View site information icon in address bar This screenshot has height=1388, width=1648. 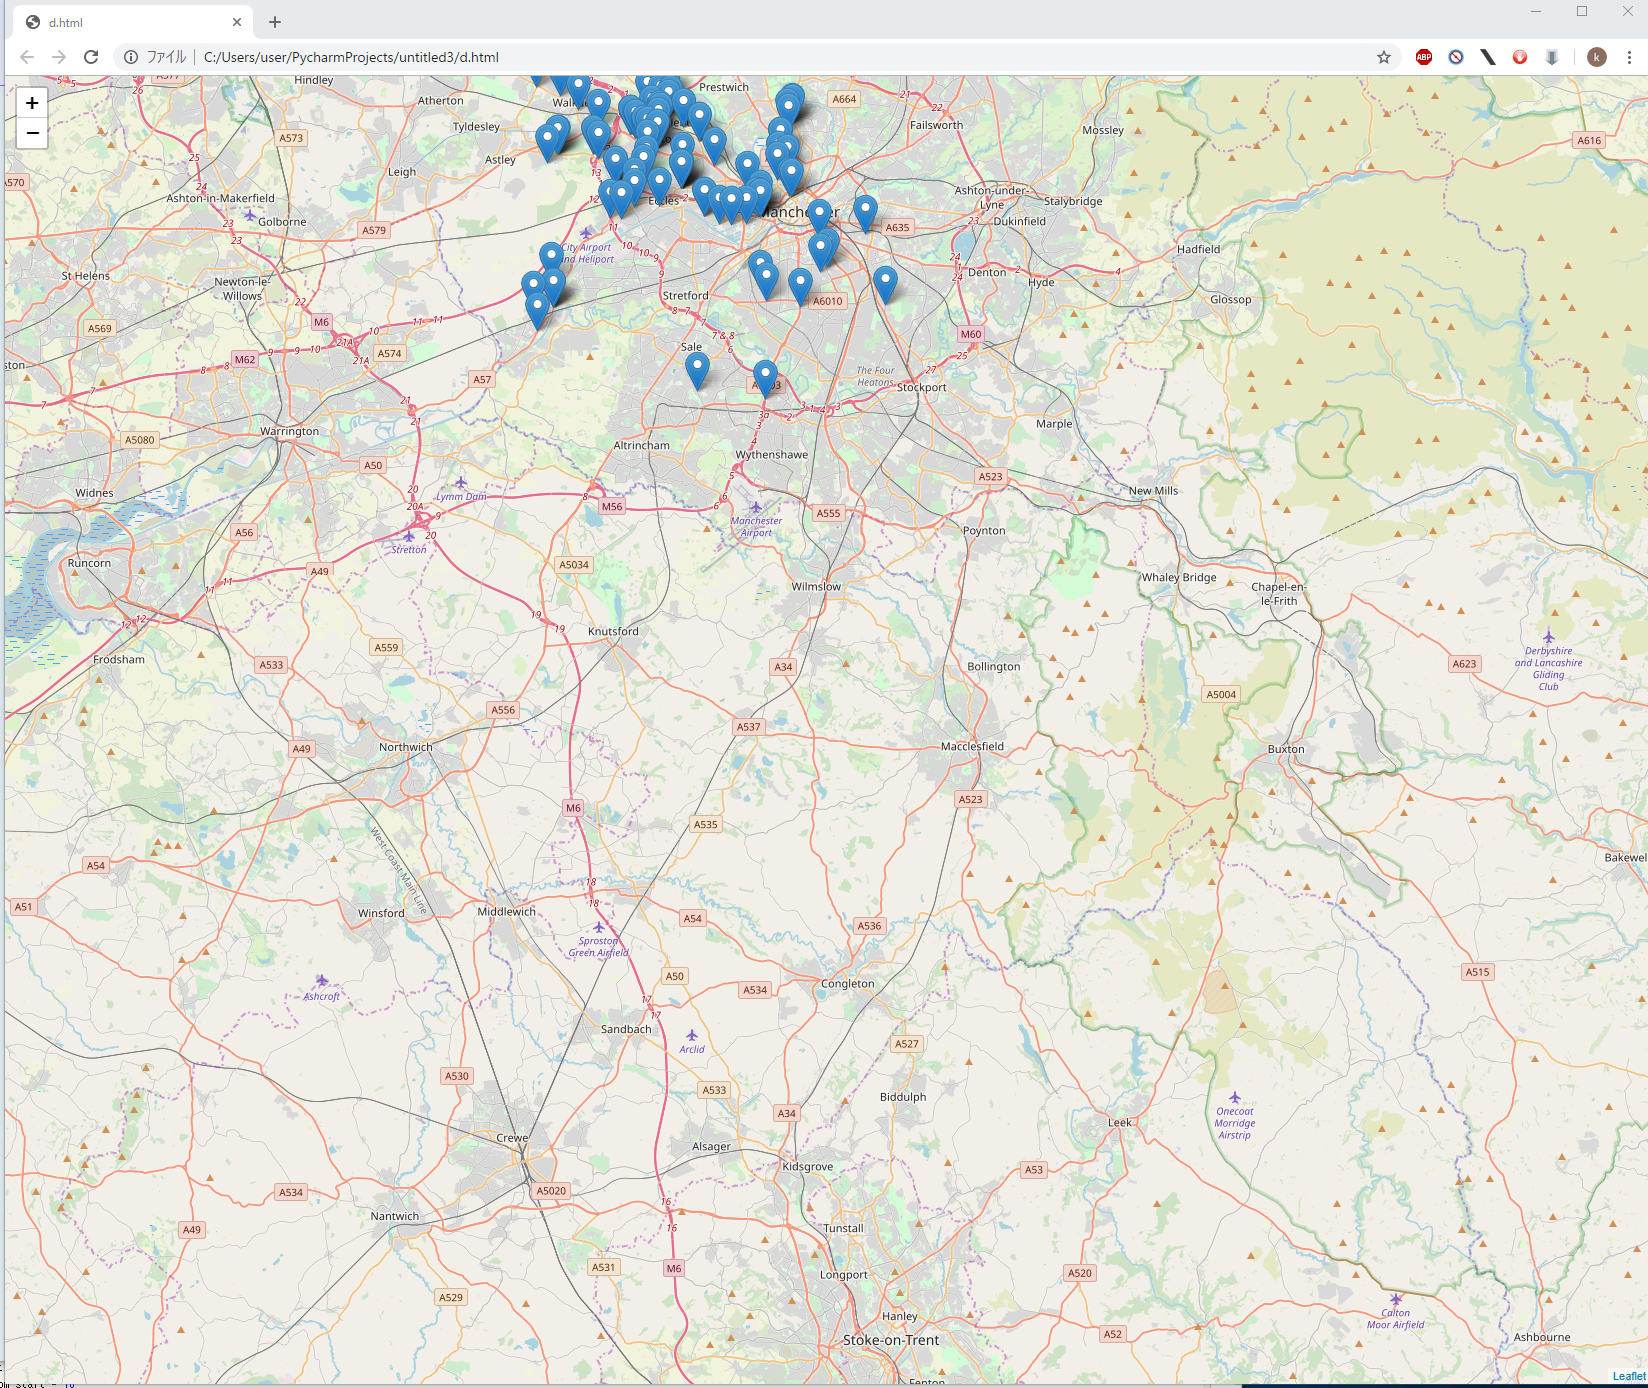click(x=131, y=57)
